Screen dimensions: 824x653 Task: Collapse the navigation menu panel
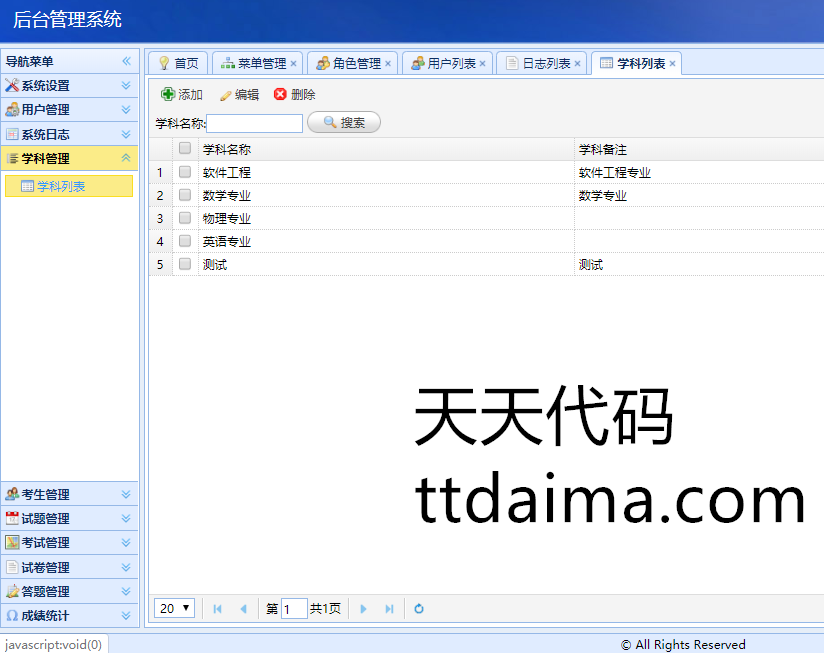pos(127,61)
